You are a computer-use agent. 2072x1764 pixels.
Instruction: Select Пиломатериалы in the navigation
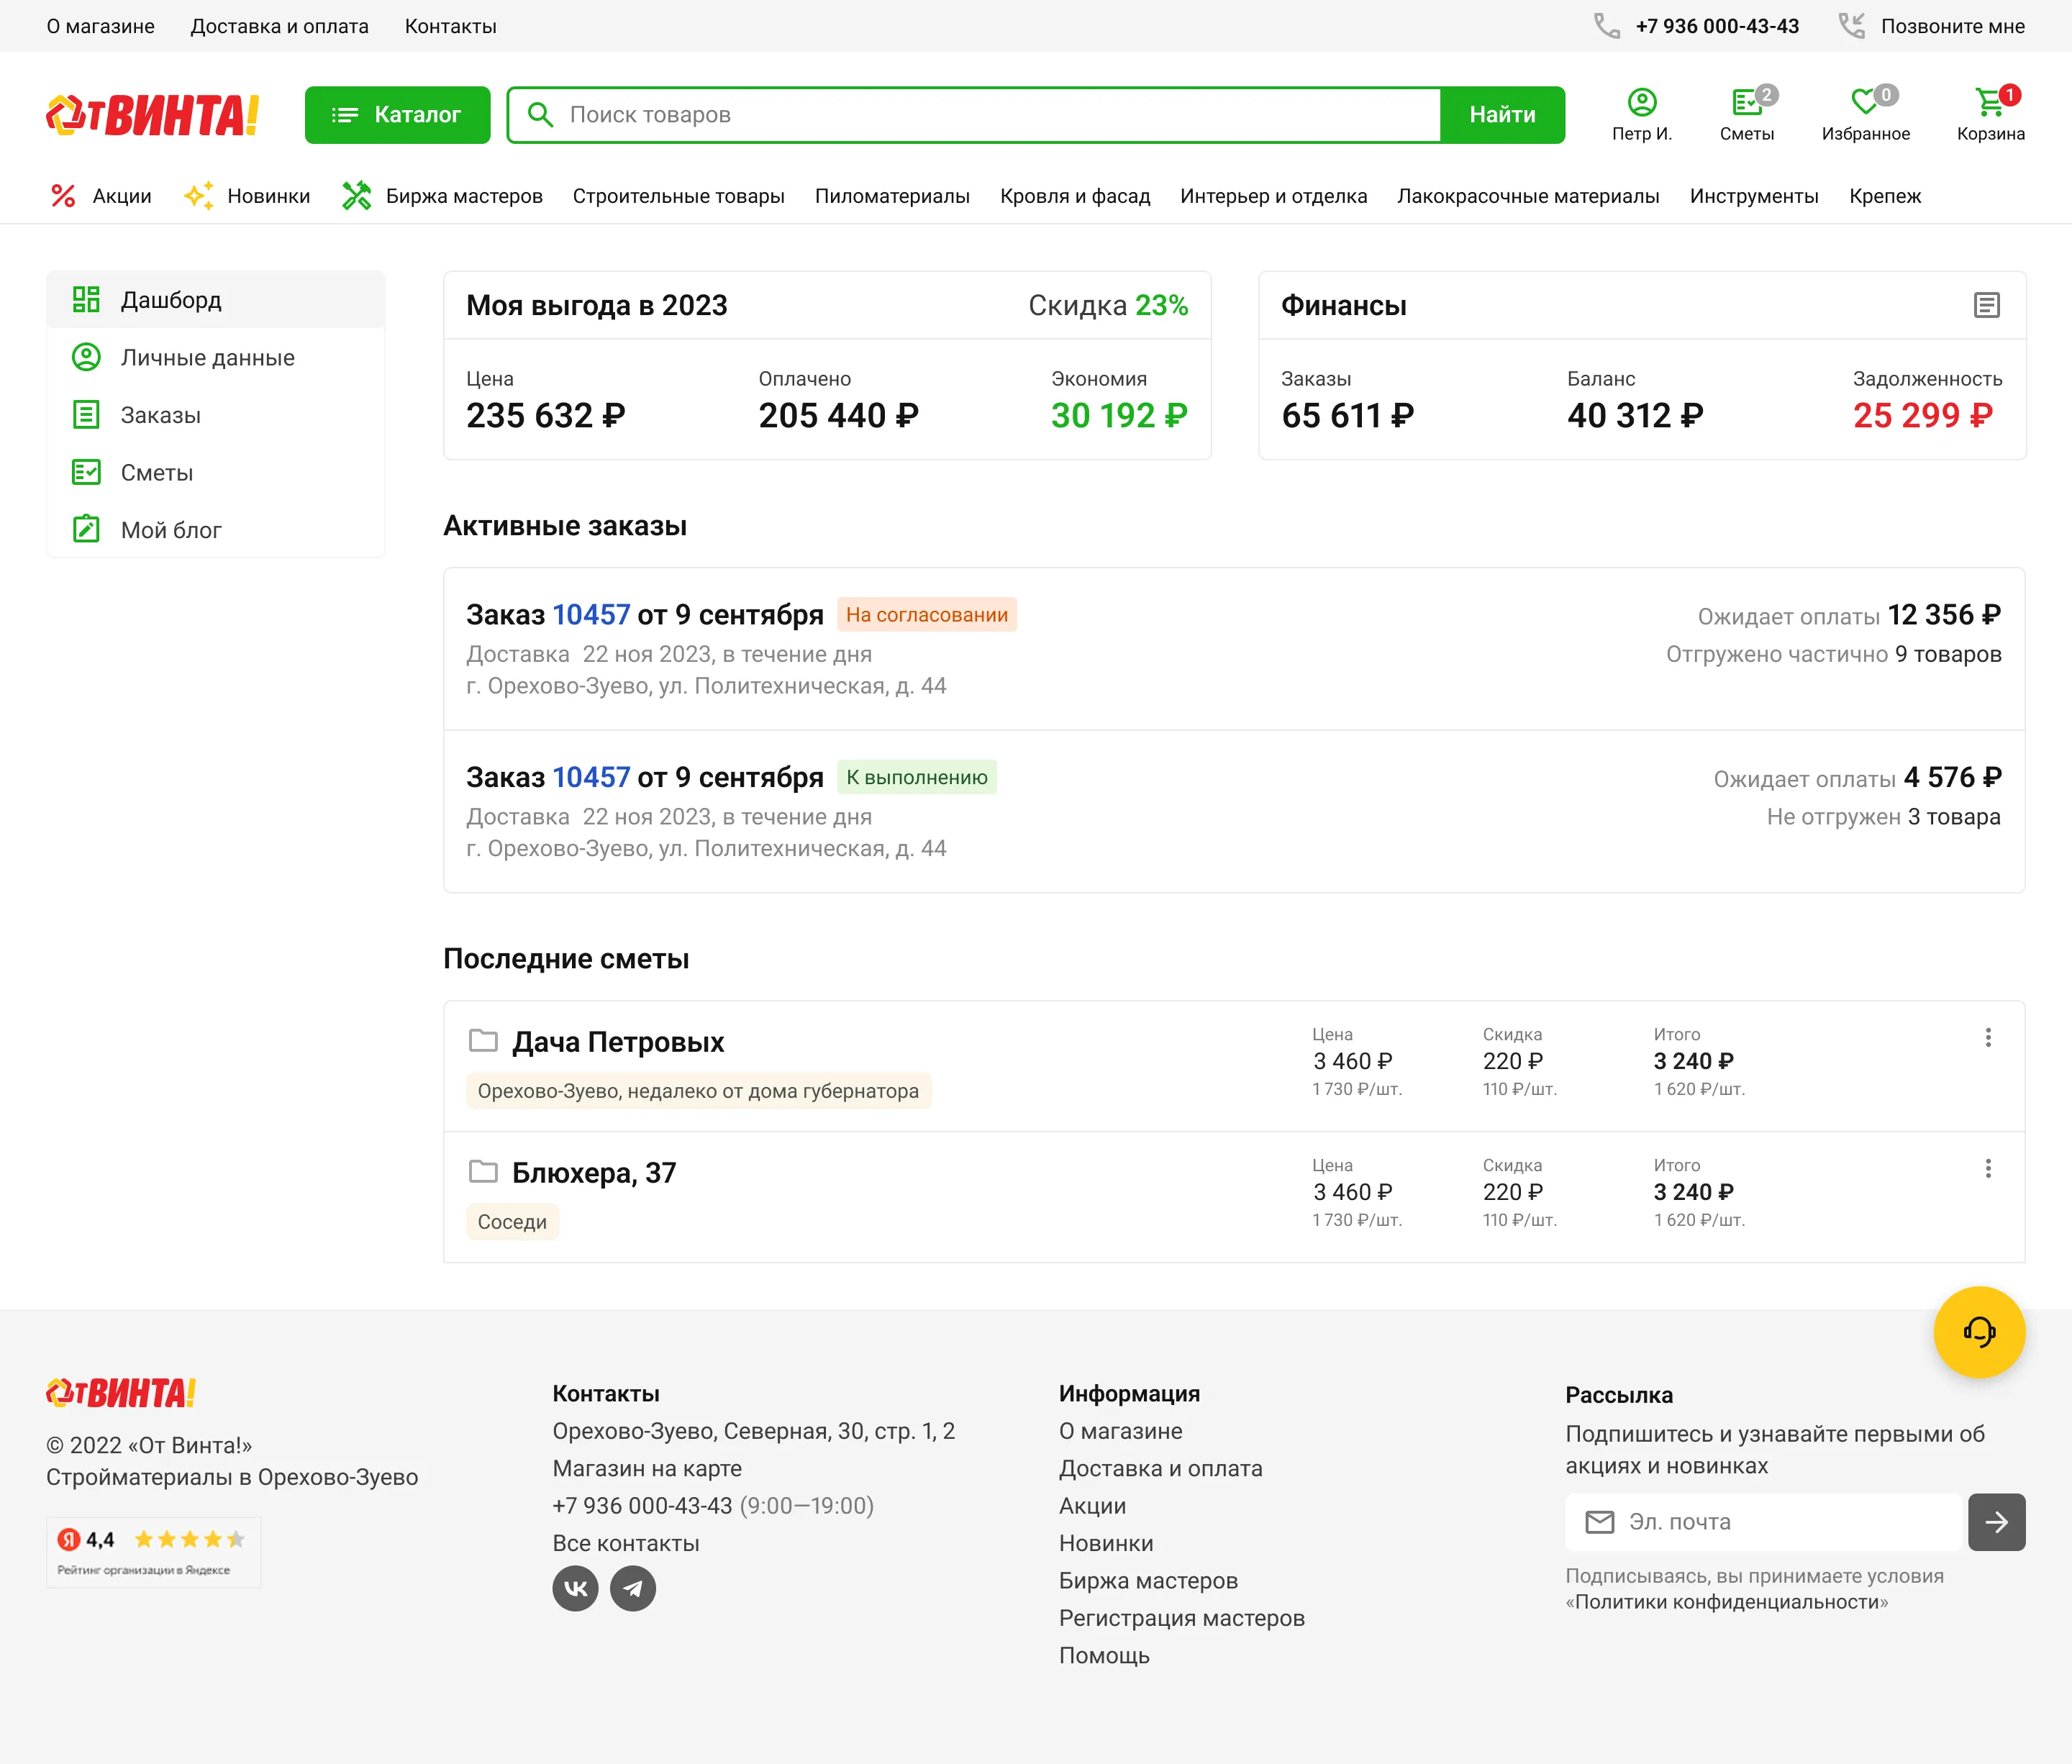pos(893,196)
